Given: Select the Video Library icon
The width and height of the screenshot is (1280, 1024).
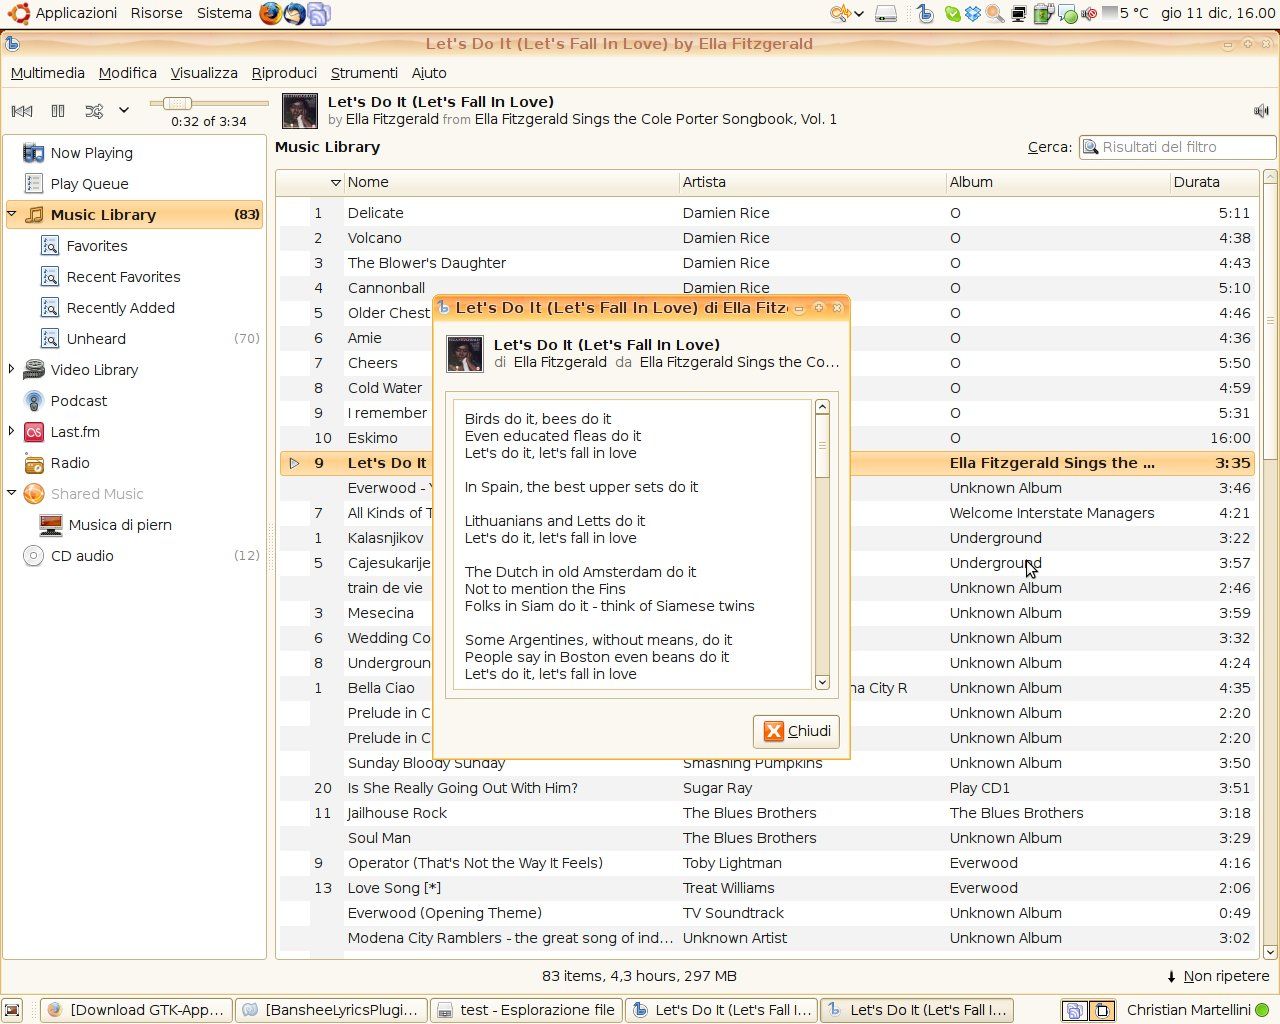Looking at the screenshot, I should [x=34, y=370].
